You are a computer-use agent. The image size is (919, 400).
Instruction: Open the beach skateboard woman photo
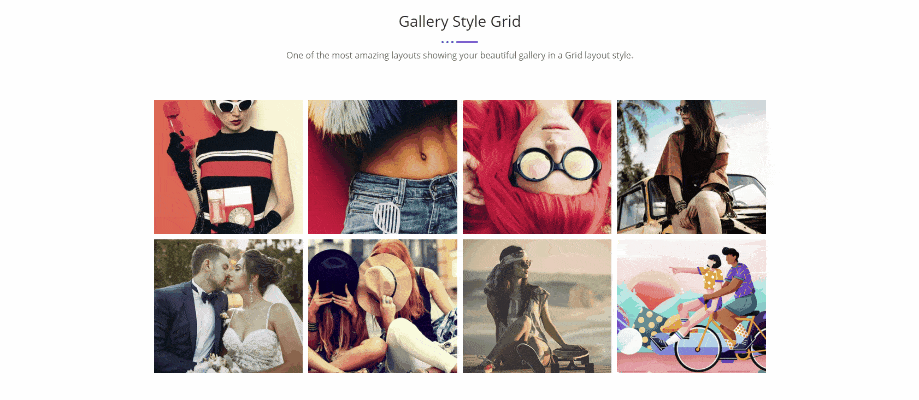coord(537,306)
